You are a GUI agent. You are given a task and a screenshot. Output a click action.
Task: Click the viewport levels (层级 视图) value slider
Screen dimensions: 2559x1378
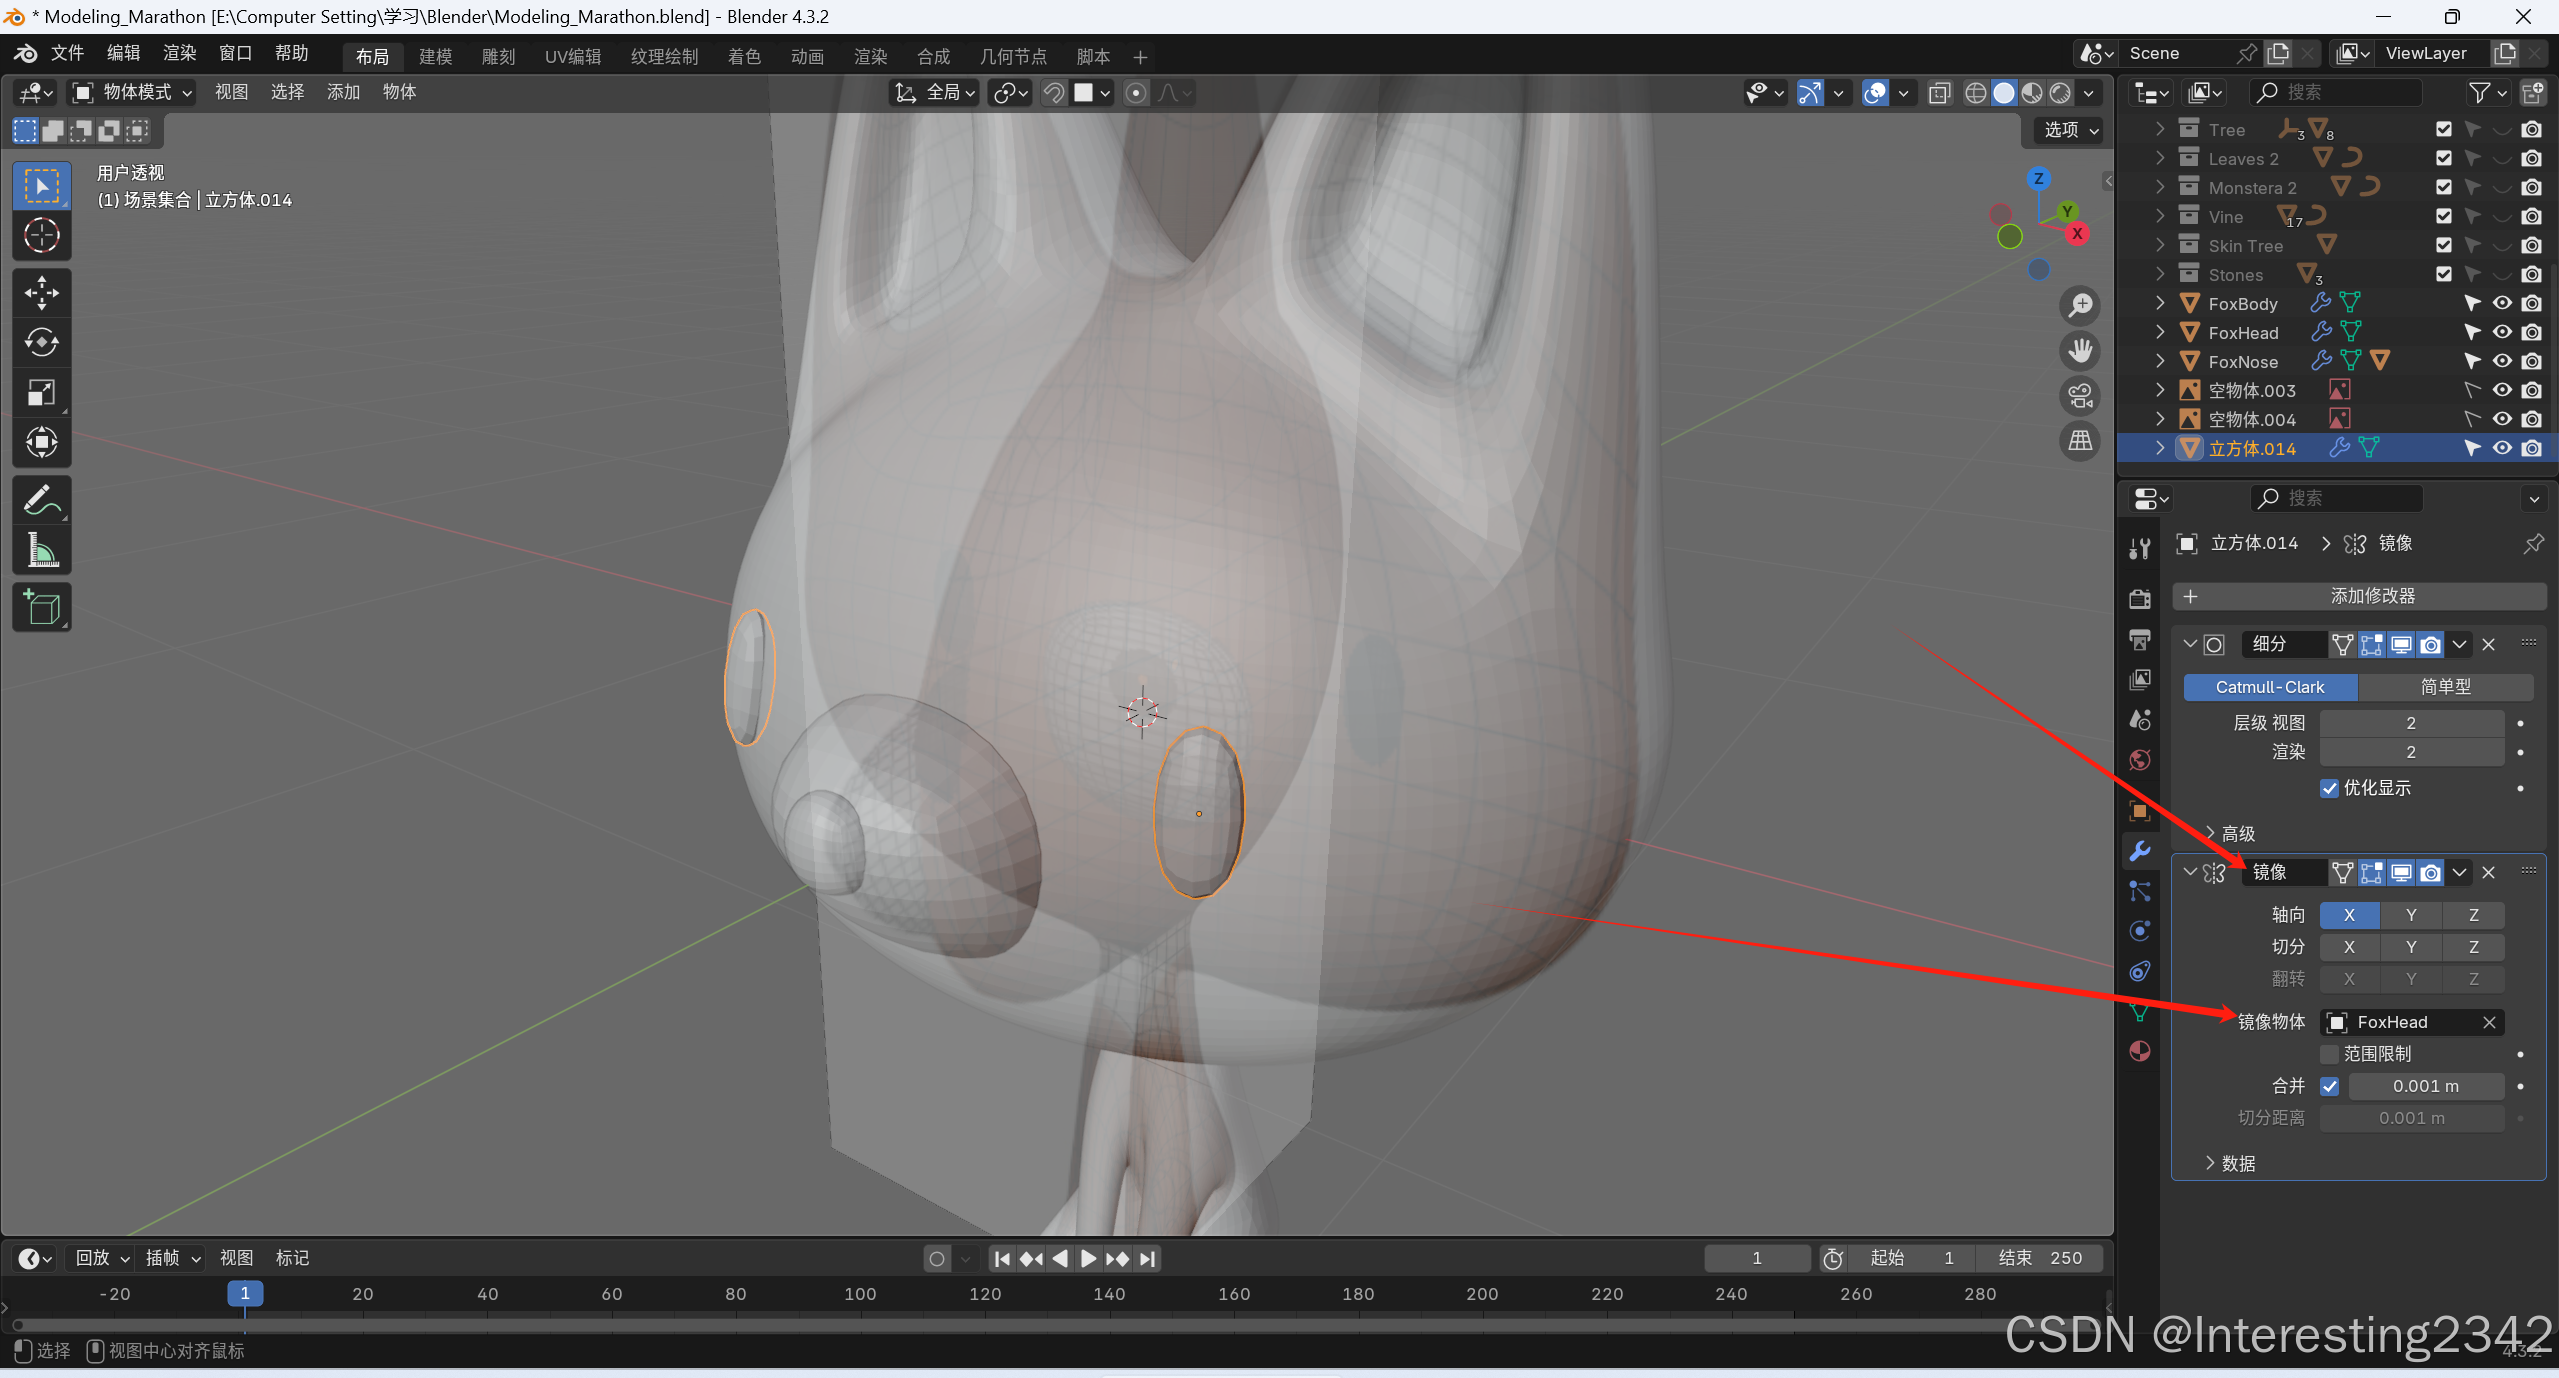[x=2410, y=723]
